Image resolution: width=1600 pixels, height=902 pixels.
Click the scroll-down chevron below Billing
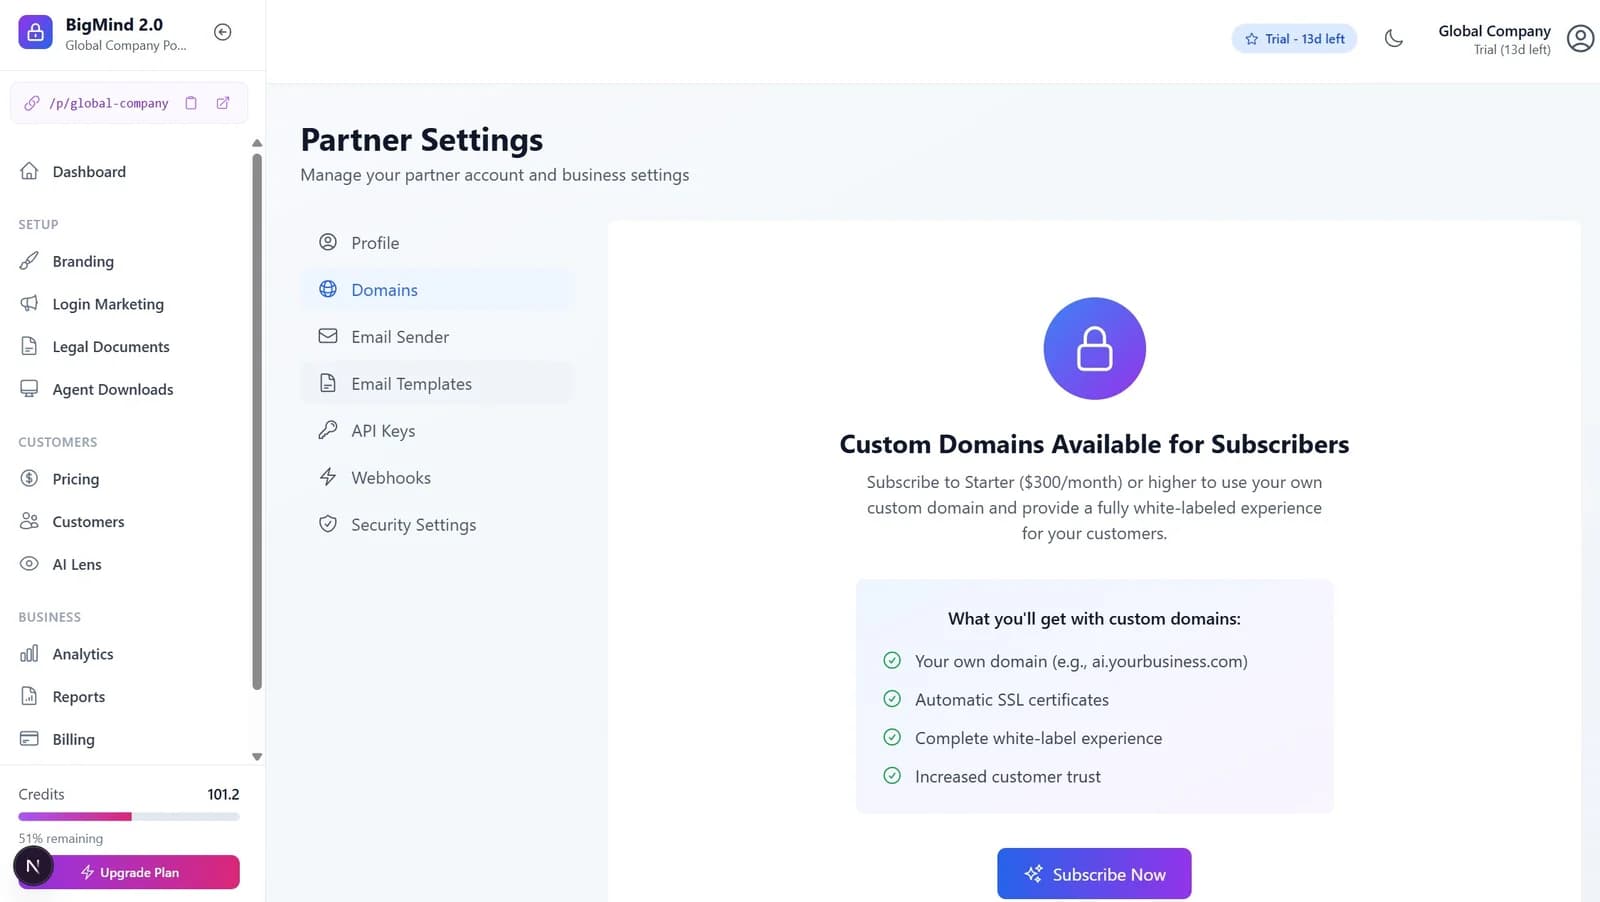click(x=257, y=757)
